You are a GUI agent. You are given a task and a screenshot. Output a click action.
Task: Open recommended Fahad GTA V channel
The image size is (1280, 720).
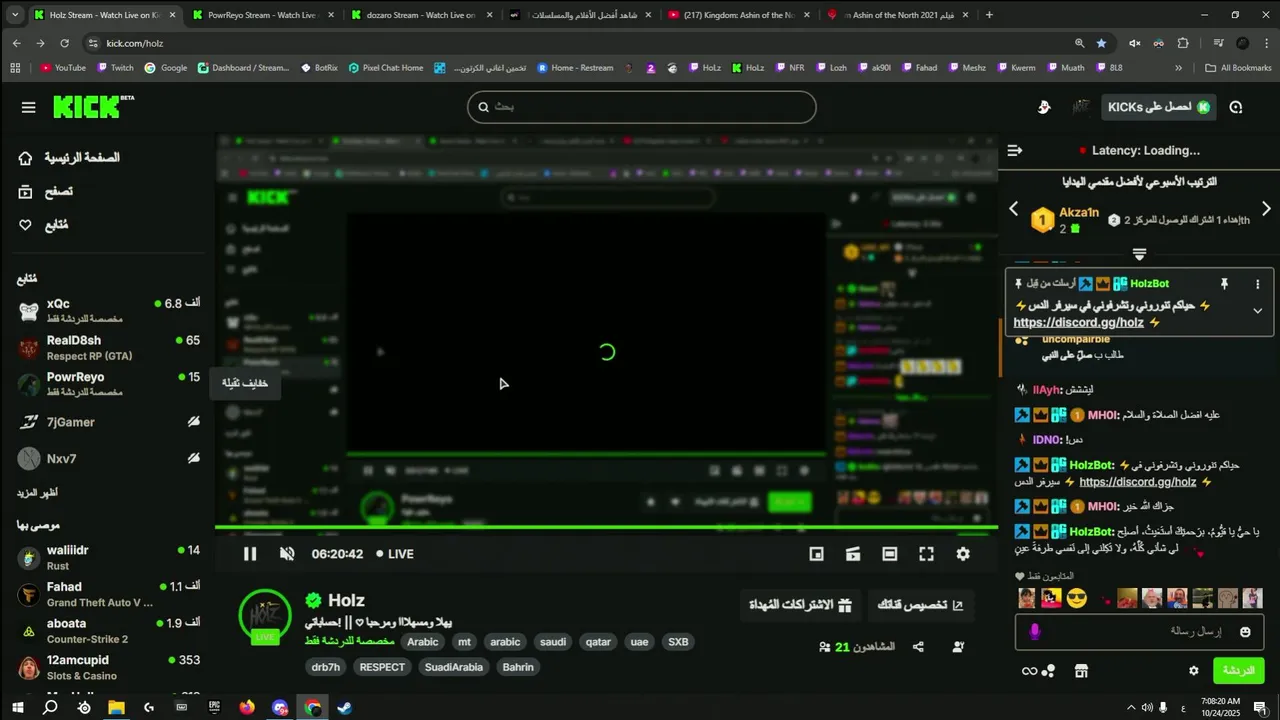tap(108, 594)
